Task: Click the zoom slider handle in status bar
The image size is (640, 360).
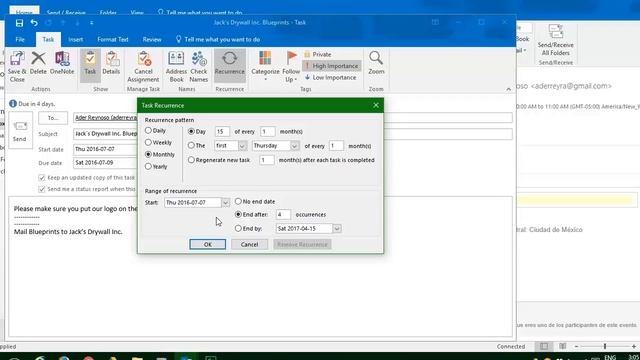Action: [x=605, y=346]
